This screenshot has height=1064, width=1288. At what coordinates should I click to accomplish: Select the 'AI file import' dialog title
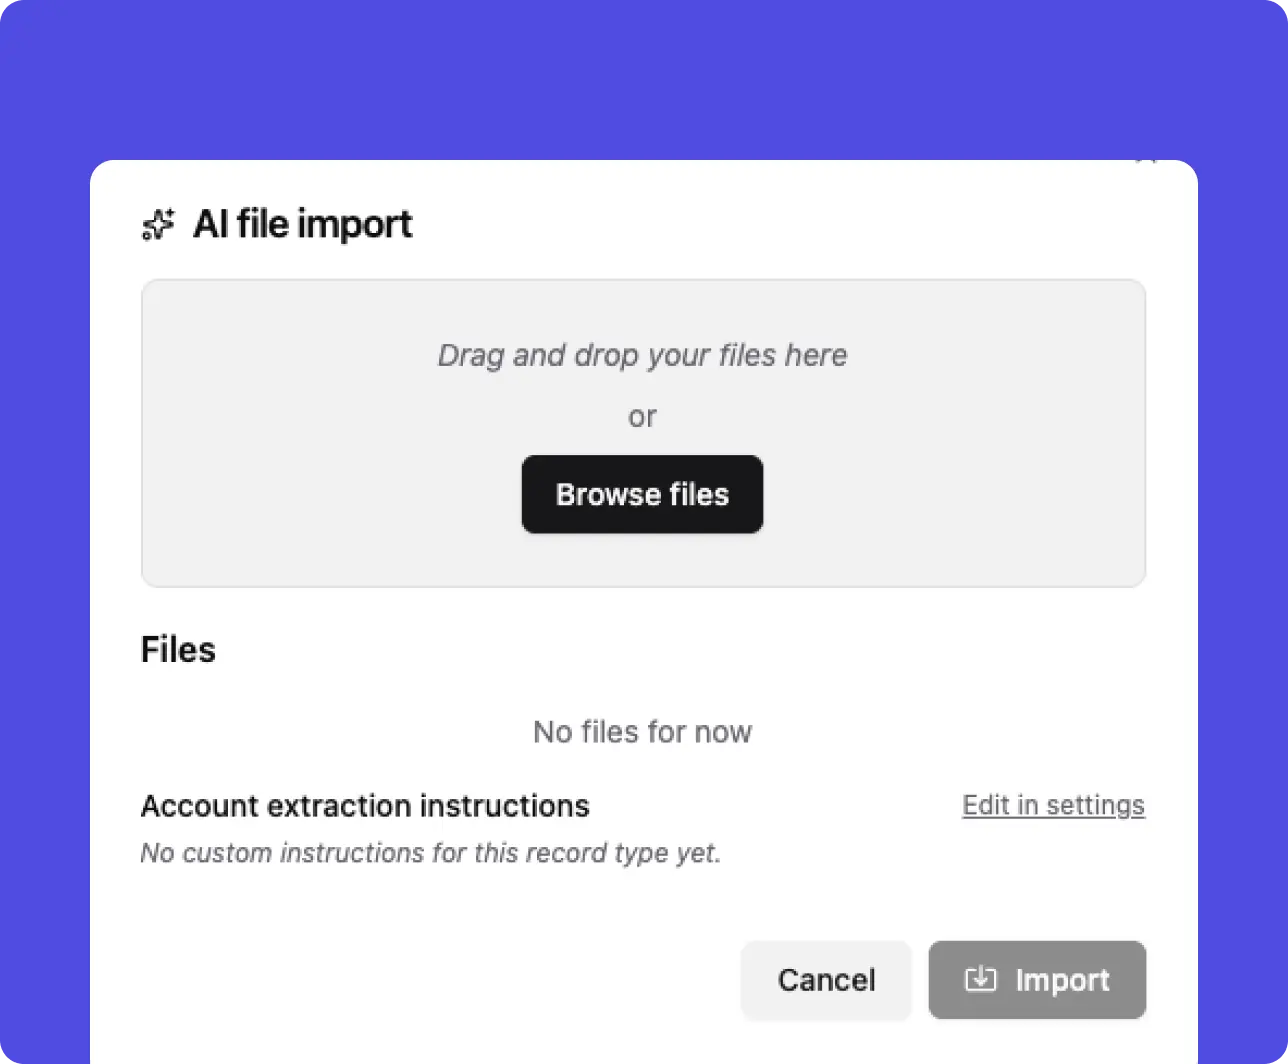[x=302, y=224]
